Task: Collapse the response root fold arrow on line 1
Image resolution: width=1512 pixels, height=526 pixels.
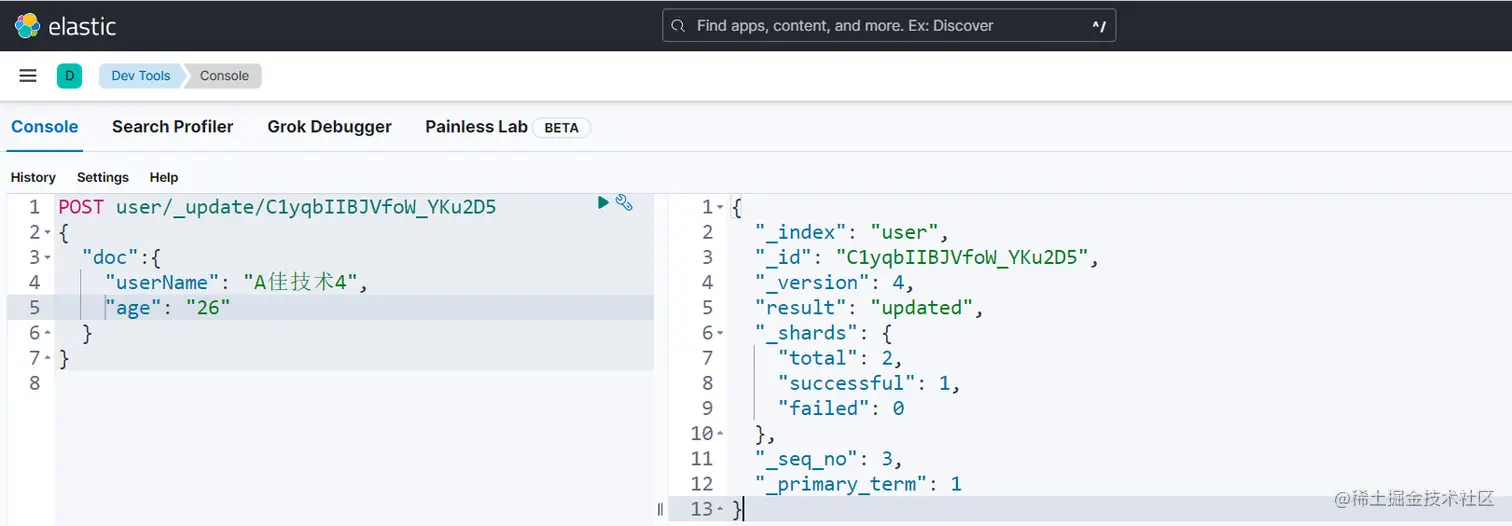Action: [x=720, y=208]
